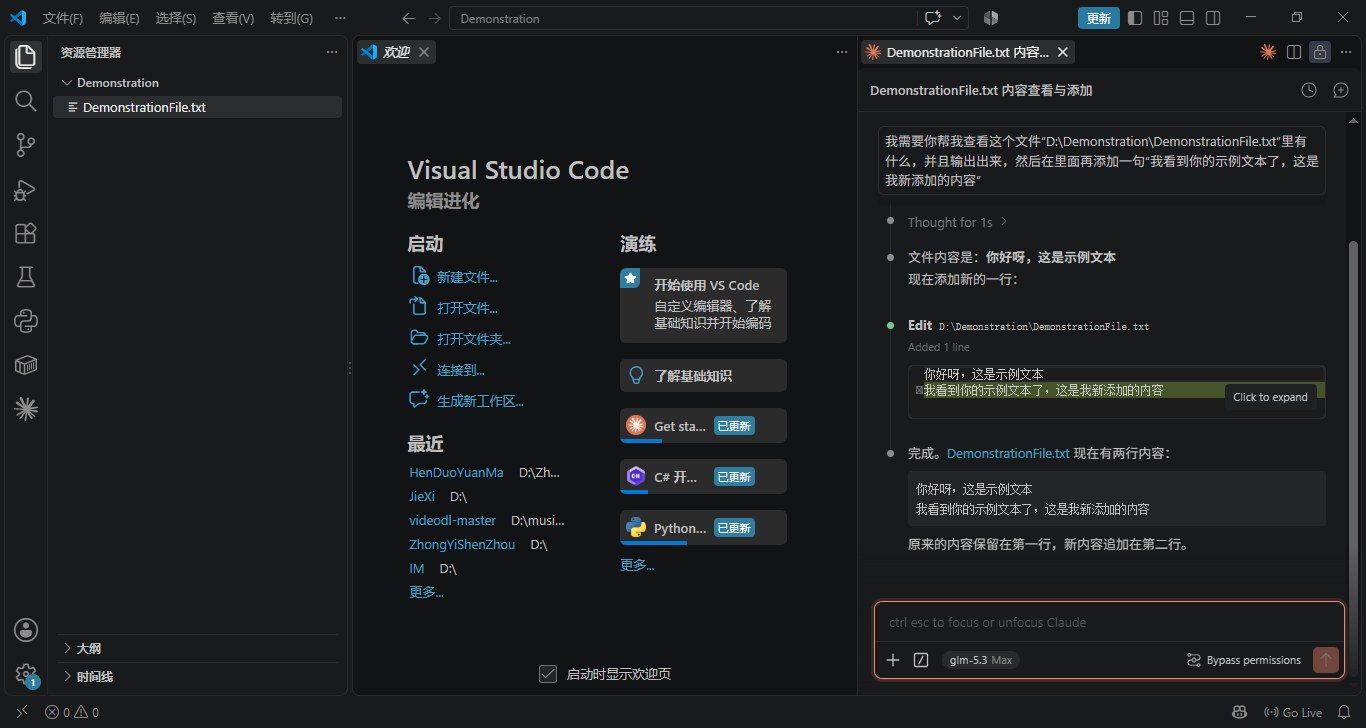
Task: Expand the Thought for 1s chevron
Action: coord(1004,222)
